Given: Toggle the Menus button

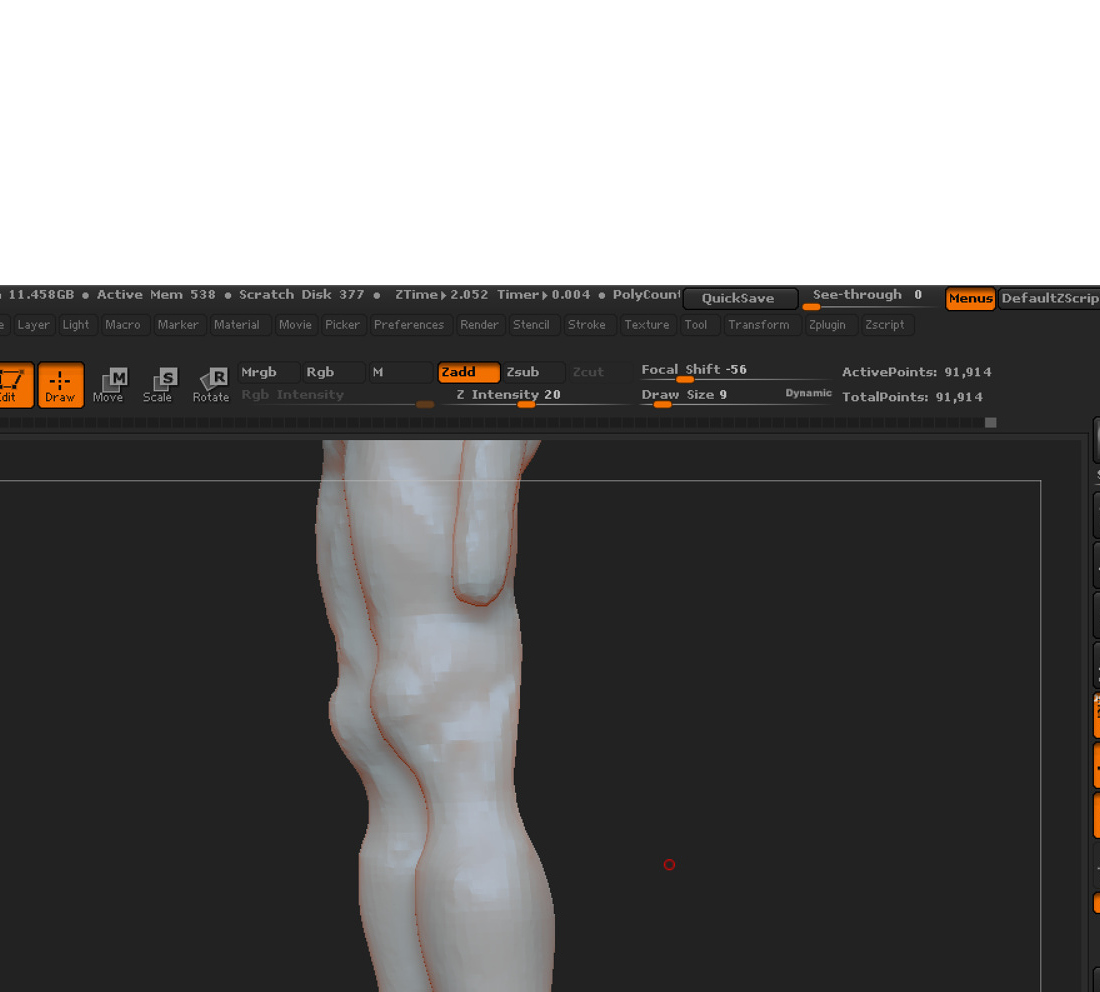Looking at the screenshot, I should click(970, 298).
